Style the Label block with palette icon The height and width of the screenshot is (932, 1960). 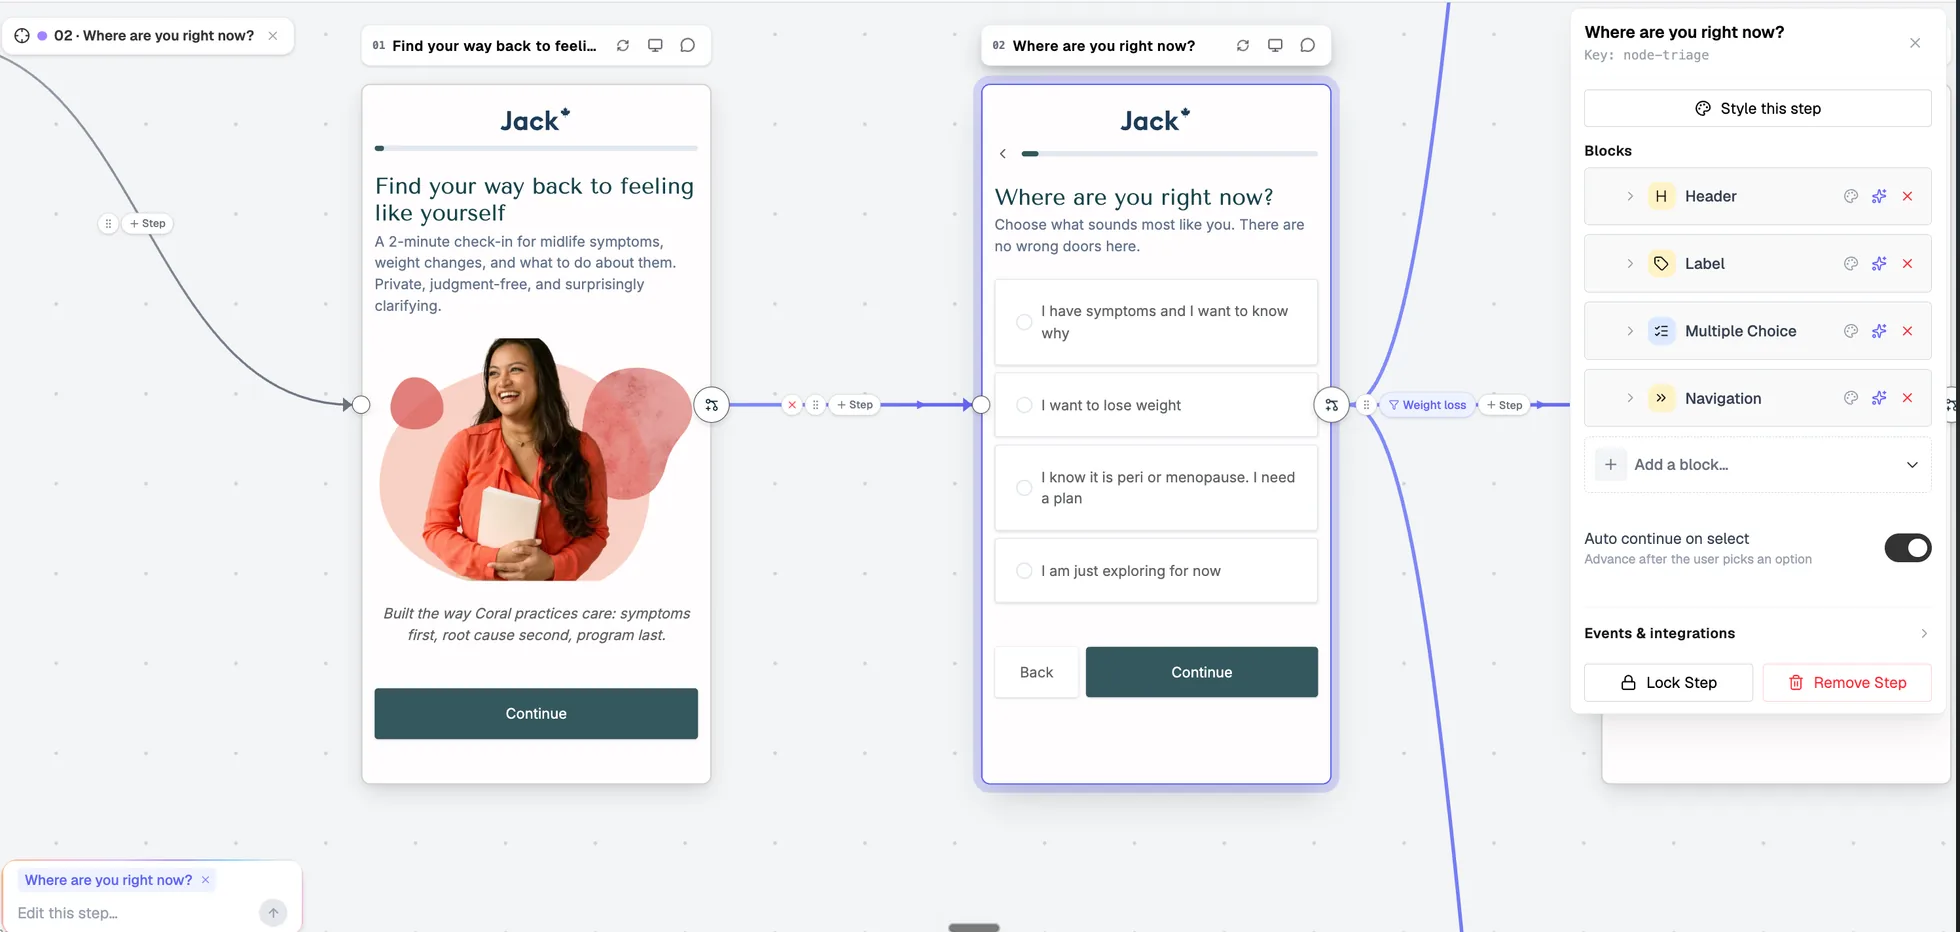point(1851,263)
